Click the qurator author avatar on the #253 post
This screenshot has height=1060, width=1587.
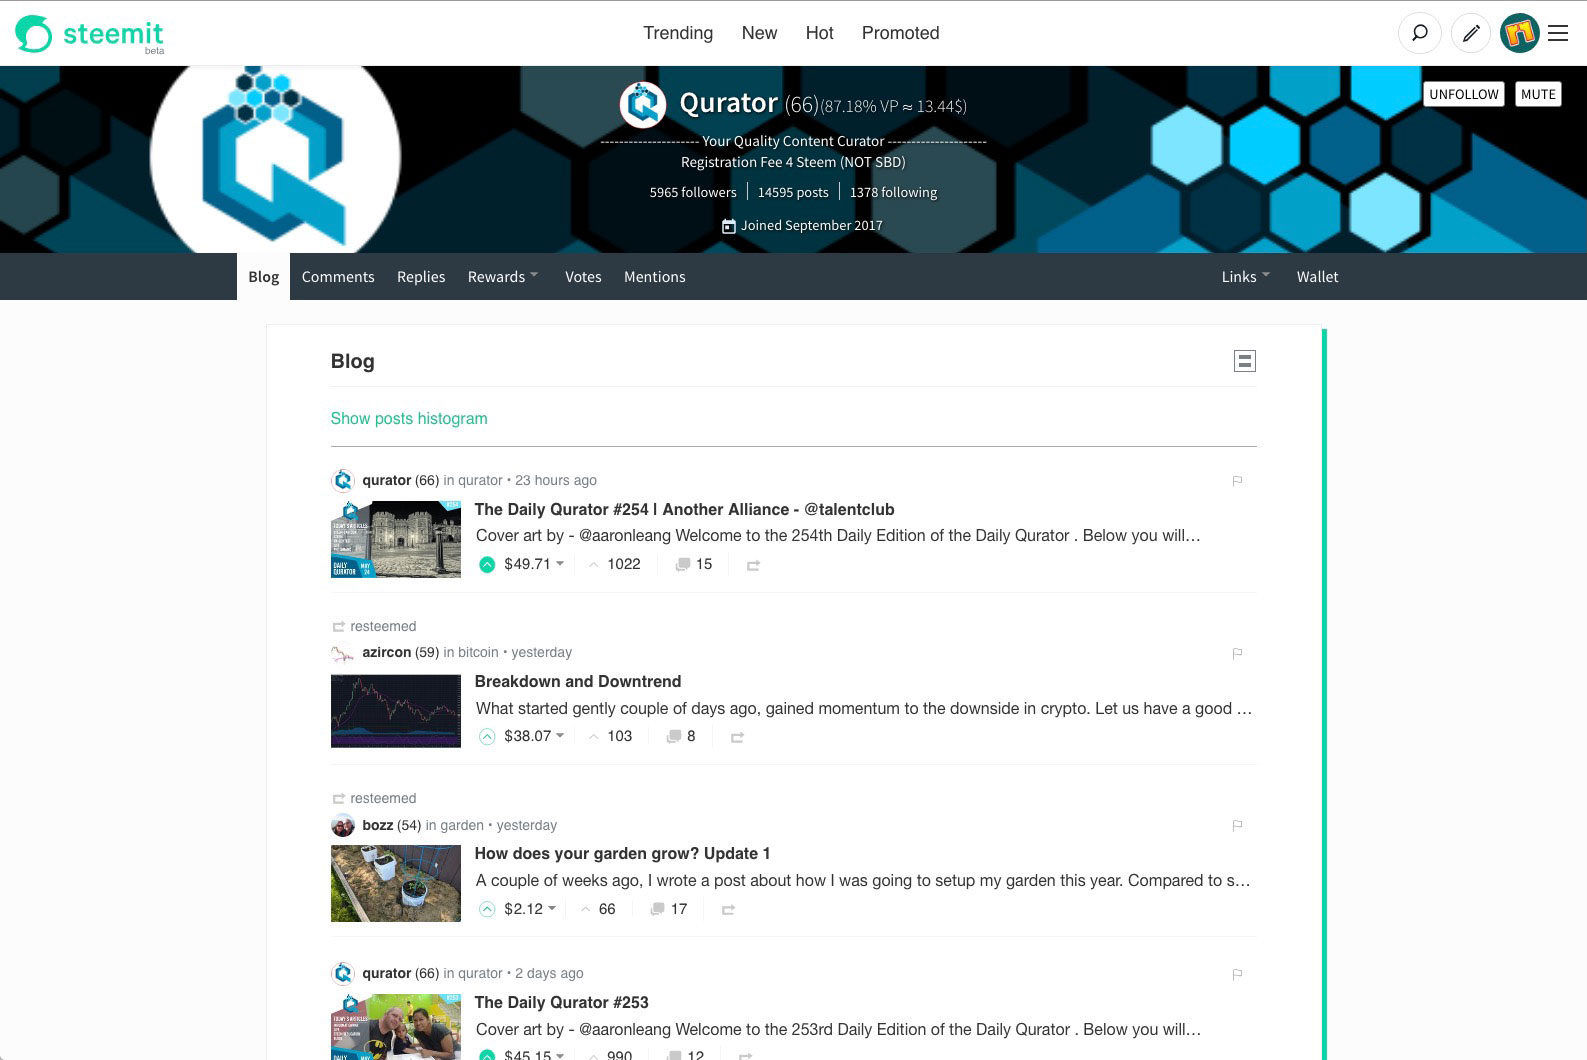pos(343,973)
